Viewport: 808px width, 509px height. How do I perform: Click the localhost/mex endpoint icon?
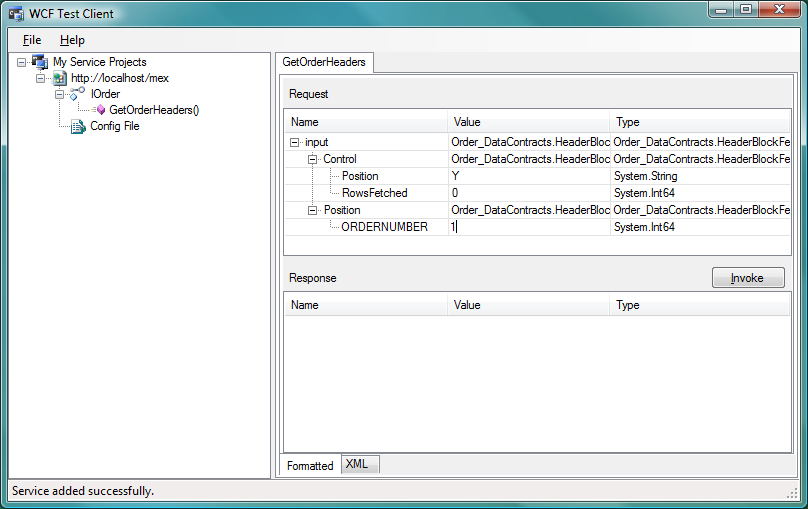coord(59,78)
